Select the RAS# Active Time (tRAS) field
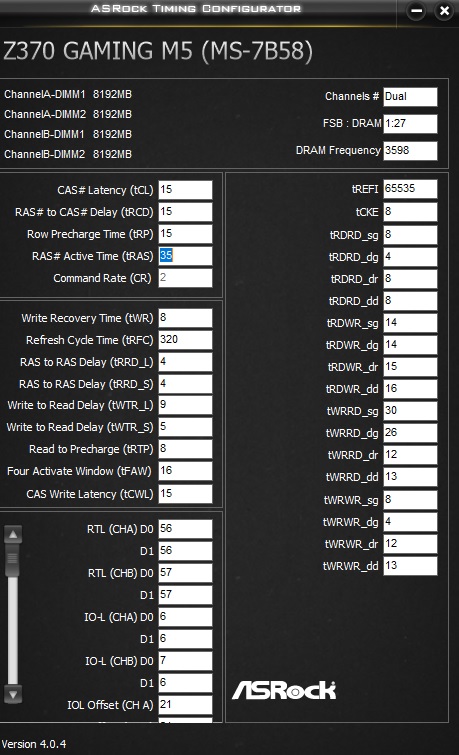459x755 pixels. 185,256
